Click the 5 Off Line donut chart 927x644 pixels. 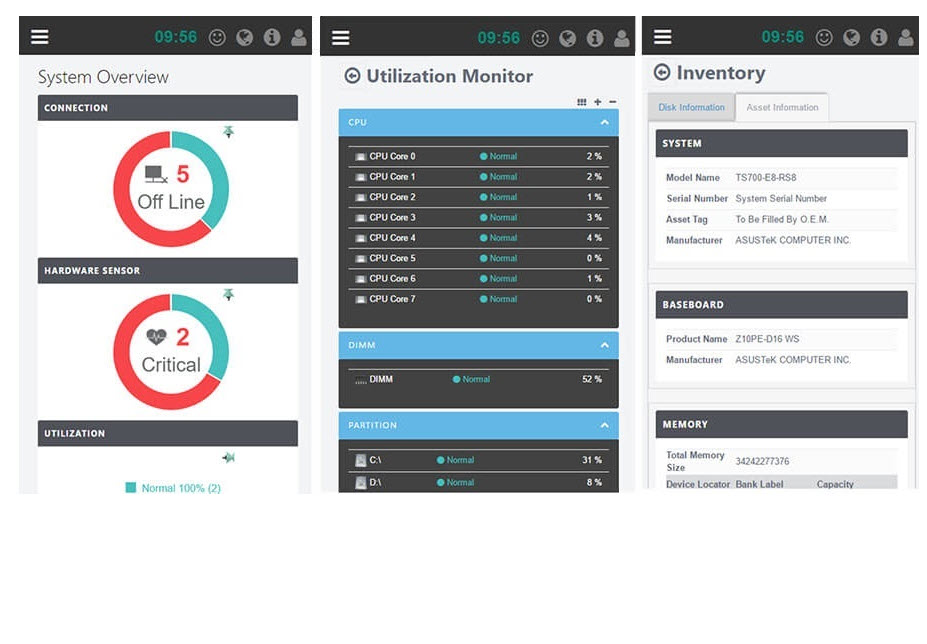pyautogui.click(x=171, y=189)
